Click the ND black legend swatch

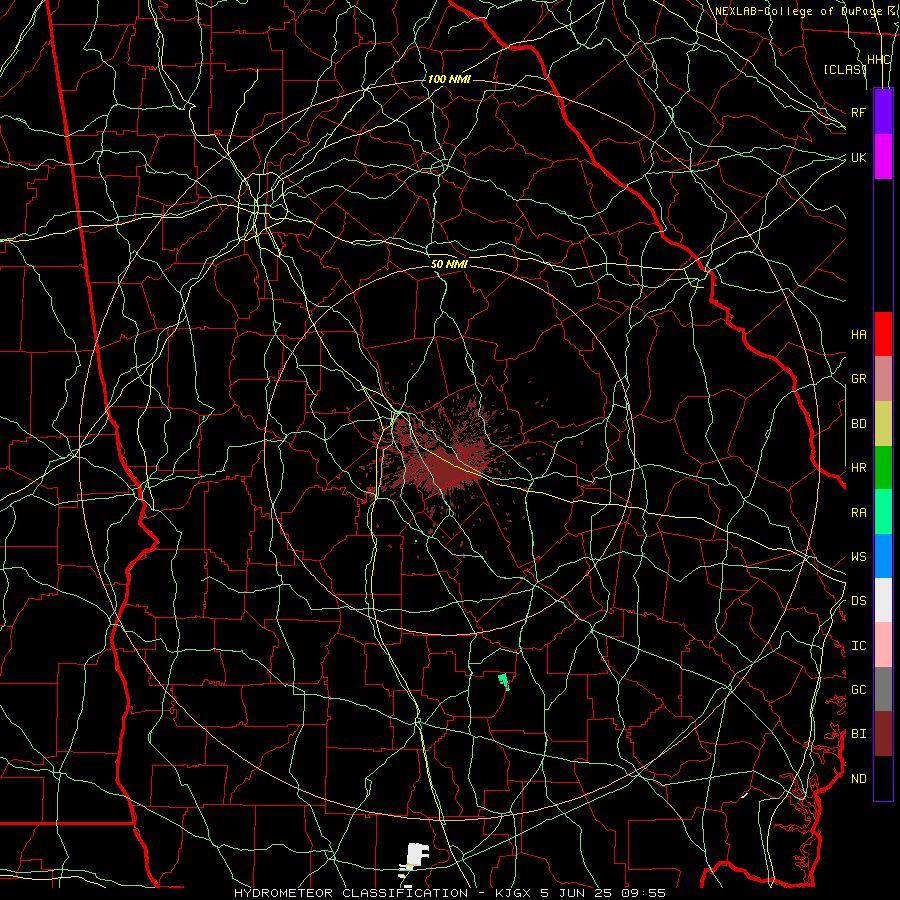pyautogui.click(x=883, y=778)
